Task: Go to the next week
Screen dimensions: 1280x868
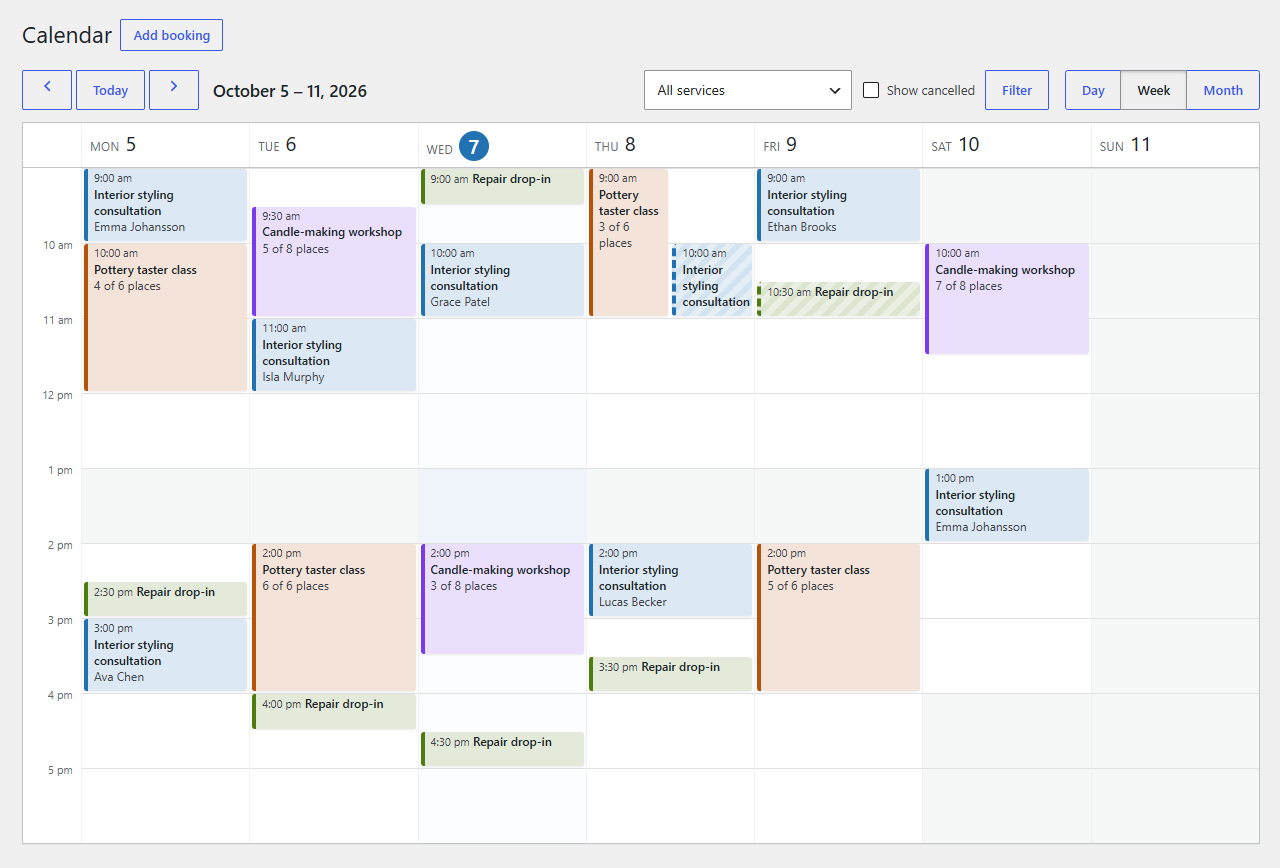Action: [174, 90]
